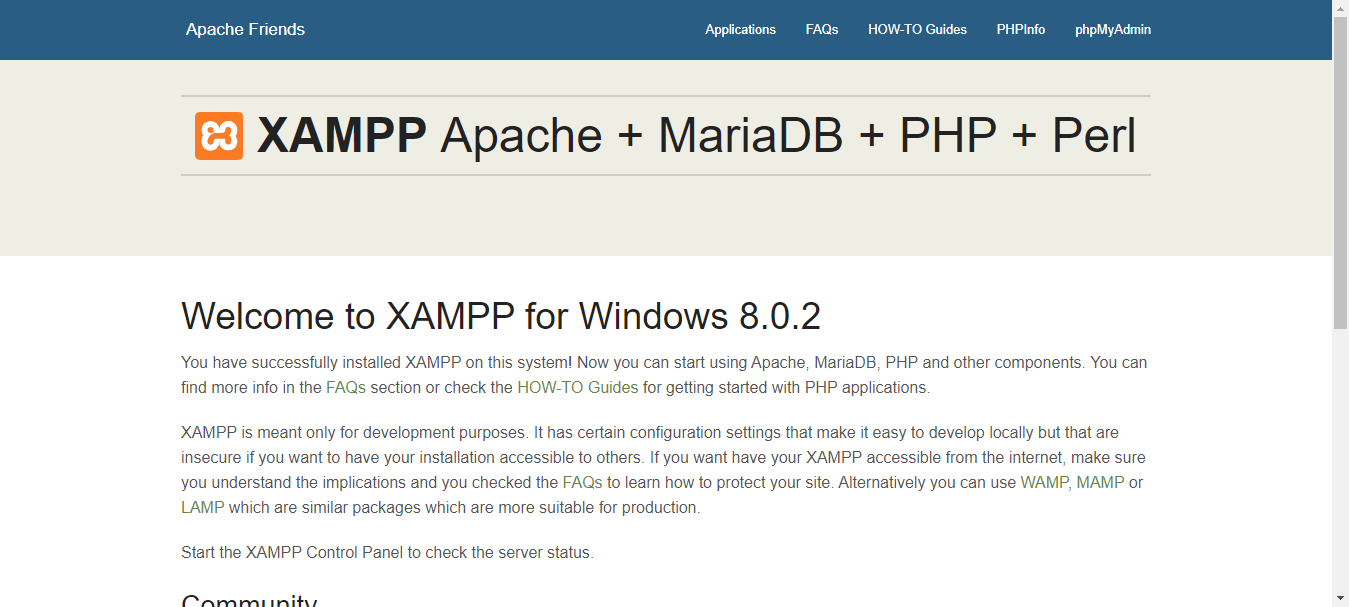Click the Welcome to XAMPP for Windows heading
The height and width of the screenshot is (607, 1349).
pos(501,316)
